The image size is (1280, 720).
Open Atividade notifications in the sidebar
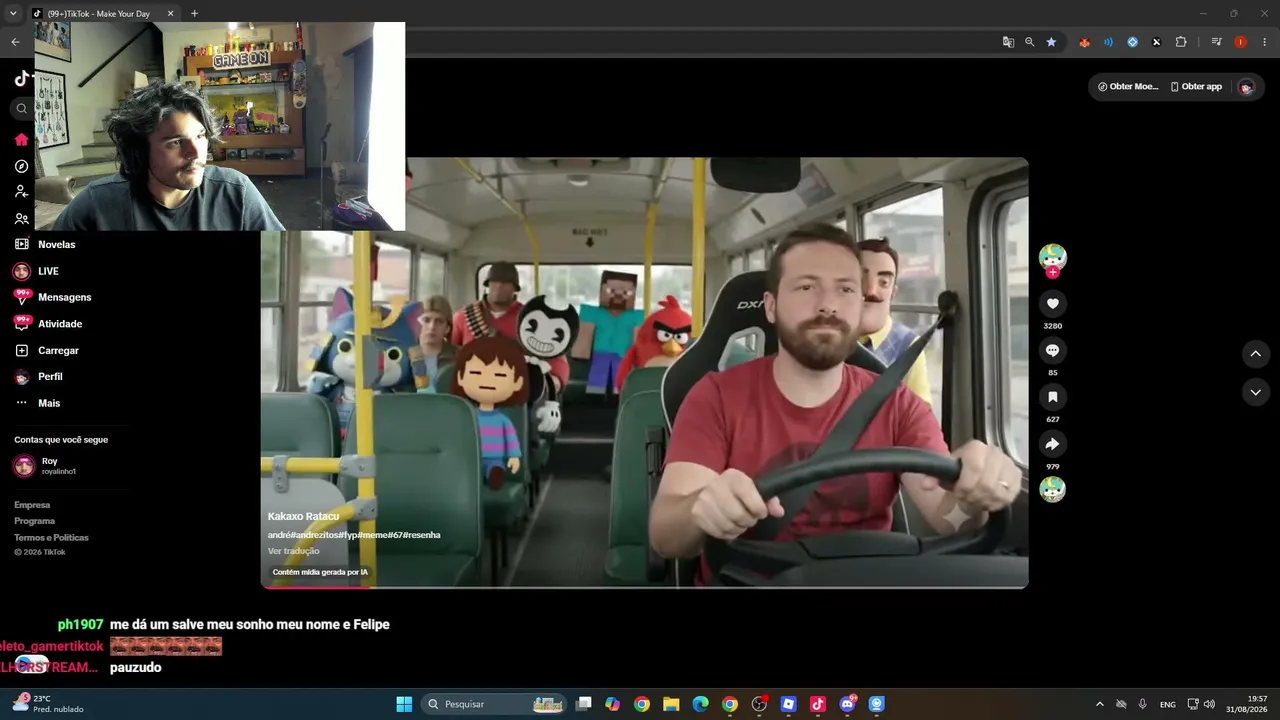[x=48, y=324]
